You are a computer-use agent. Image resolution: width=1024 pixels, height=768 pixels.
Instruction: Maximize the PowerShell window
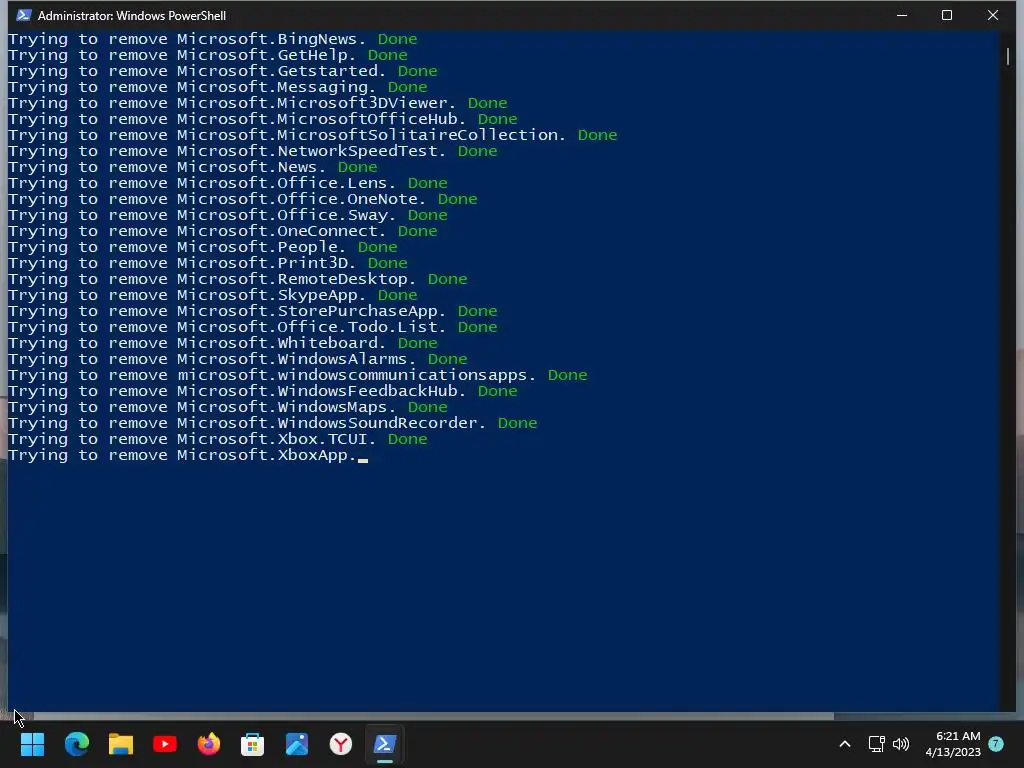click(x=947, y=15)
